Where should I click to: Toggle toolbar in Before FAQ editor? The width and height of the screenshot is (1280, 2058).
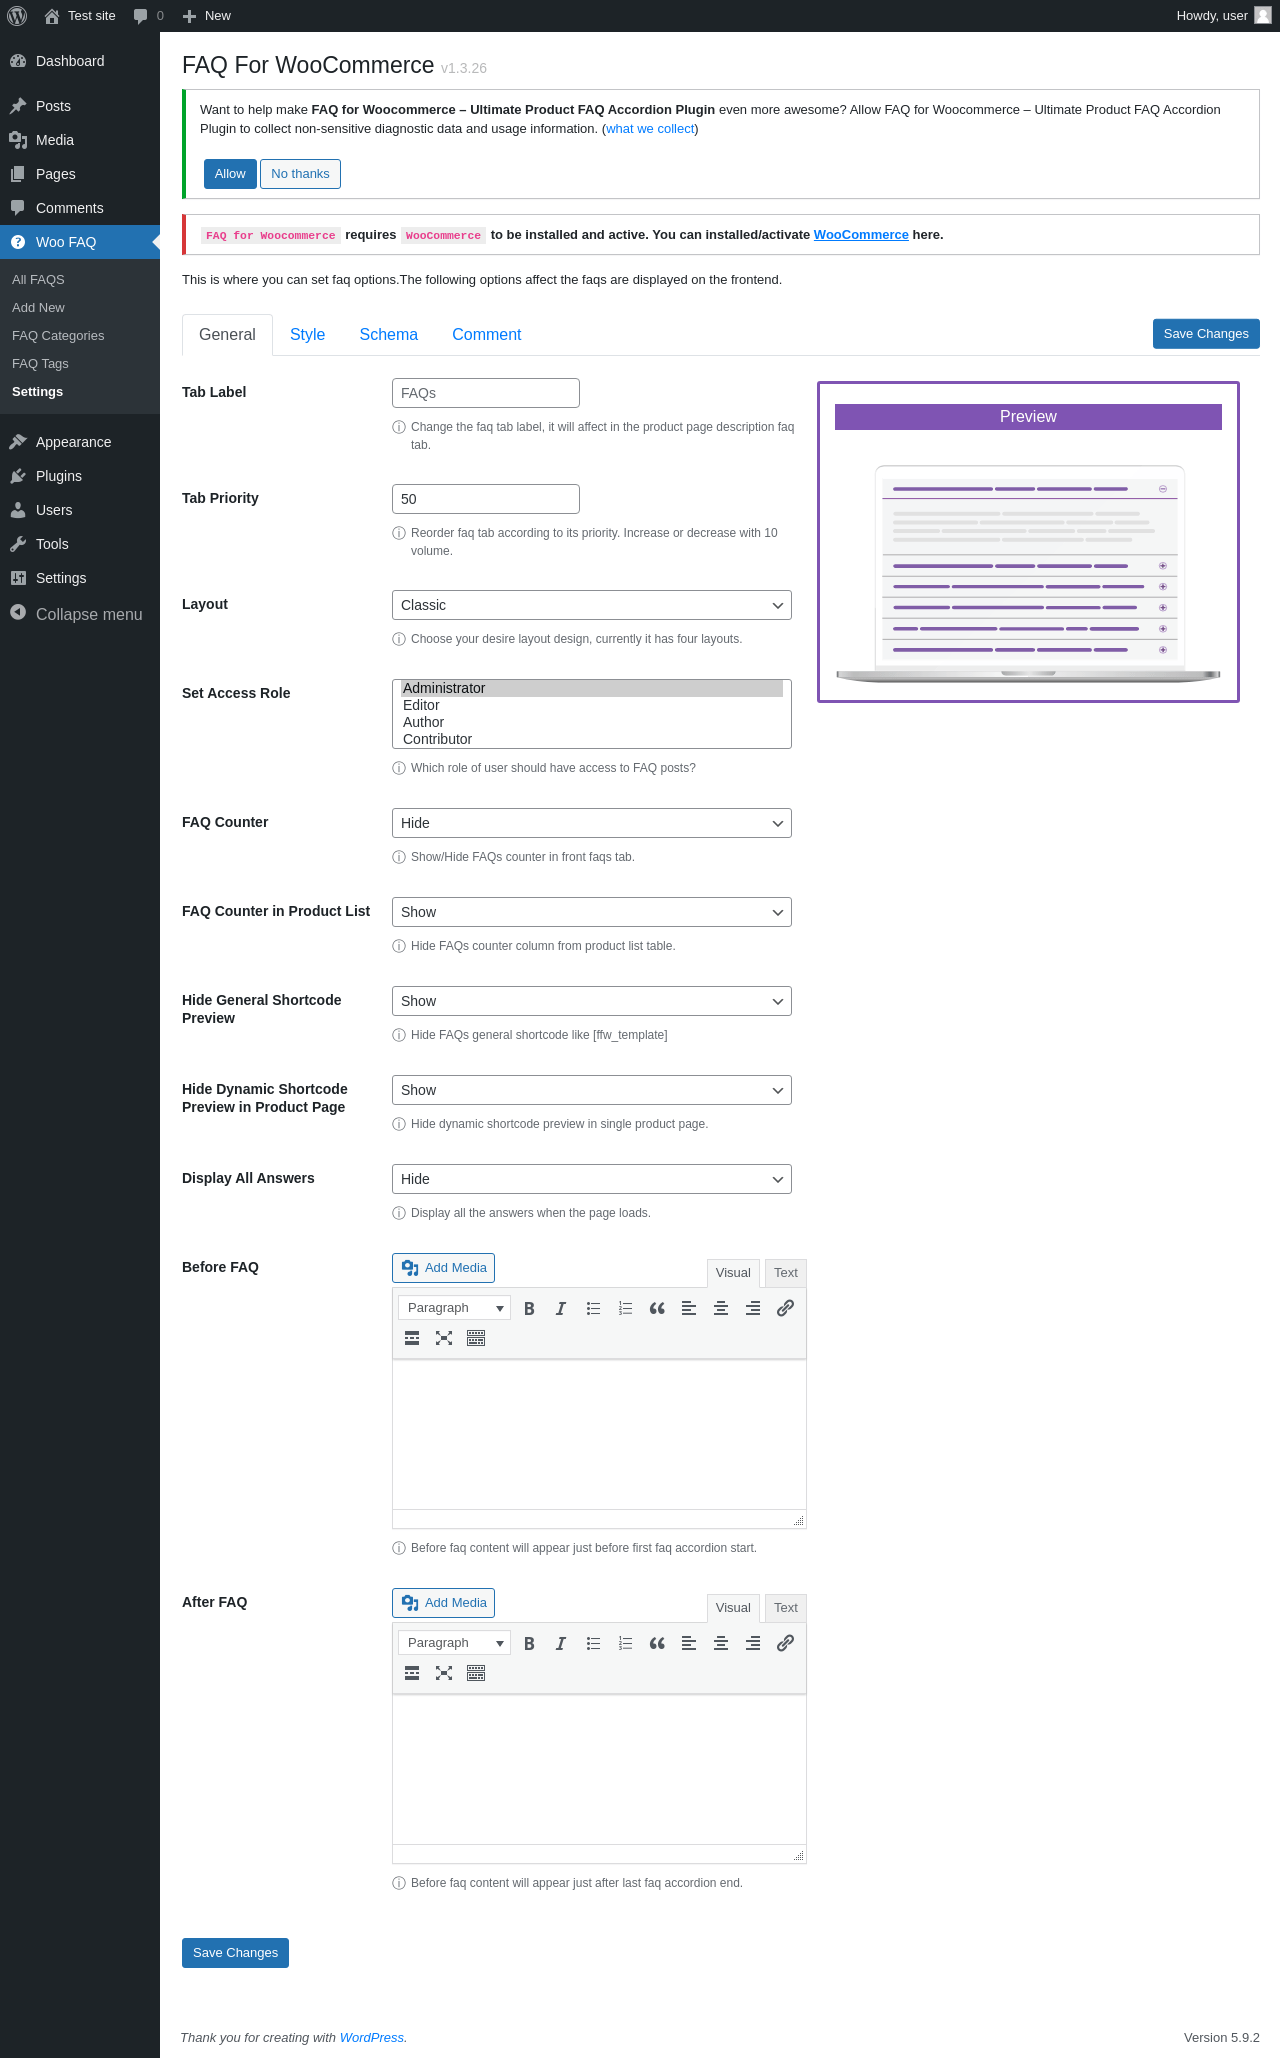click(476, 1338)
